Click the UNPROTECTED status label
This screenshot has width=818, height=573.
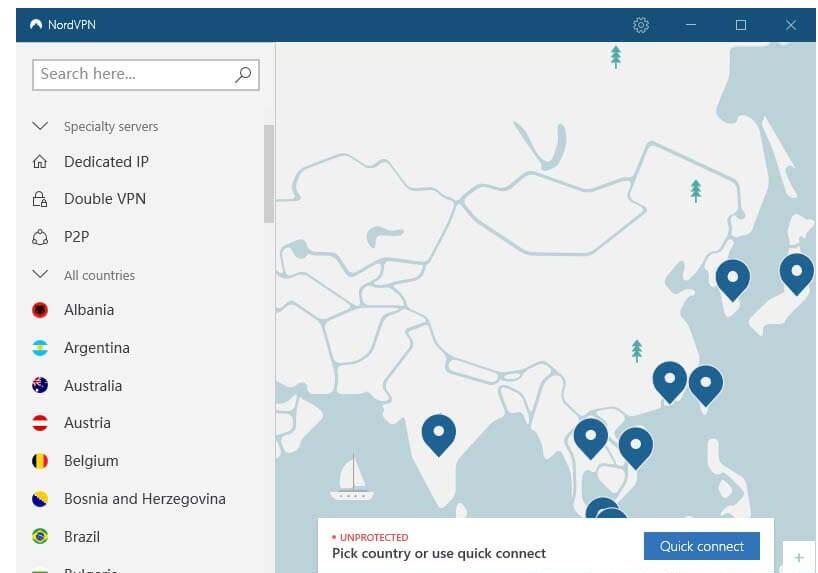(374, 537)
